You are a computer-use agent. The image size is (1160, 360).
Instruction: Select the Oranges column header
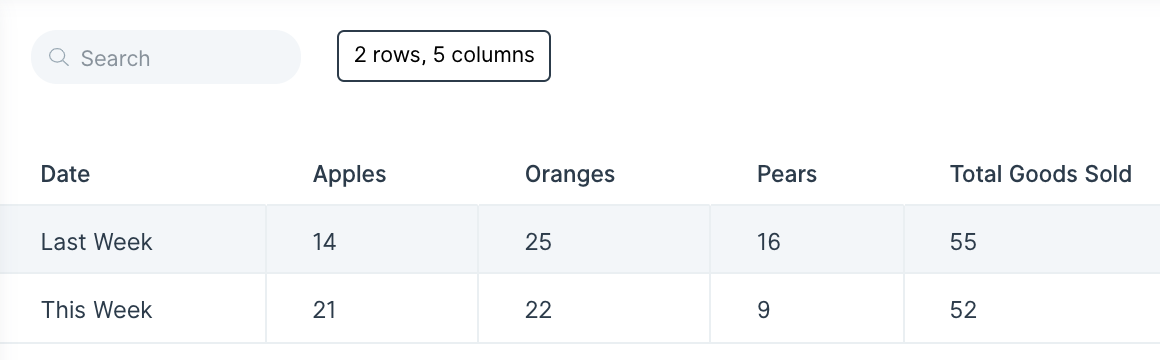tap(570, 174)
